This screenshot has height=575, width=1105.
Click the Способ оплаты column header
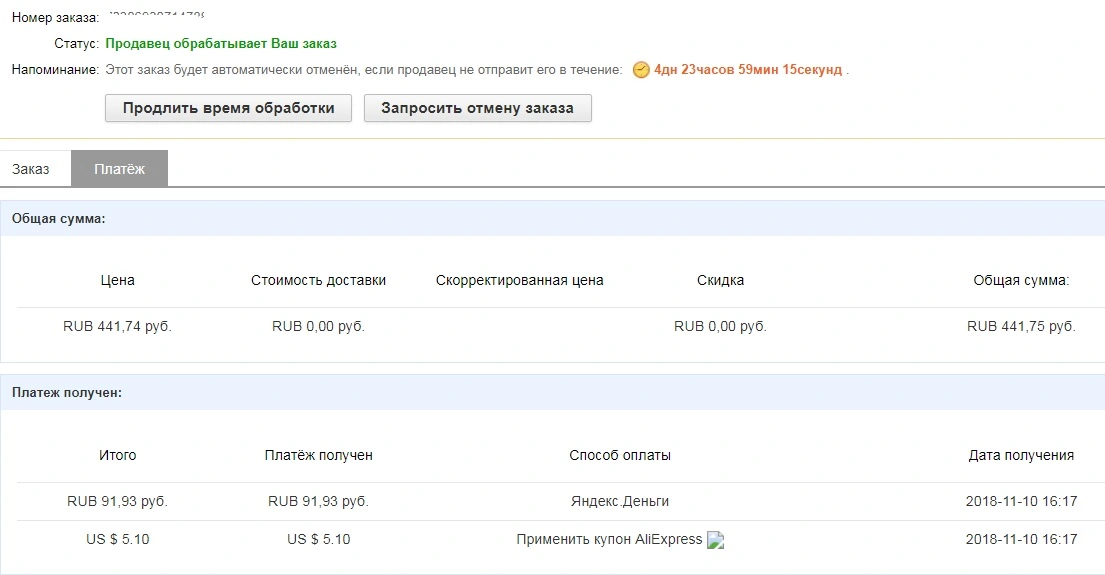[620, 455]
